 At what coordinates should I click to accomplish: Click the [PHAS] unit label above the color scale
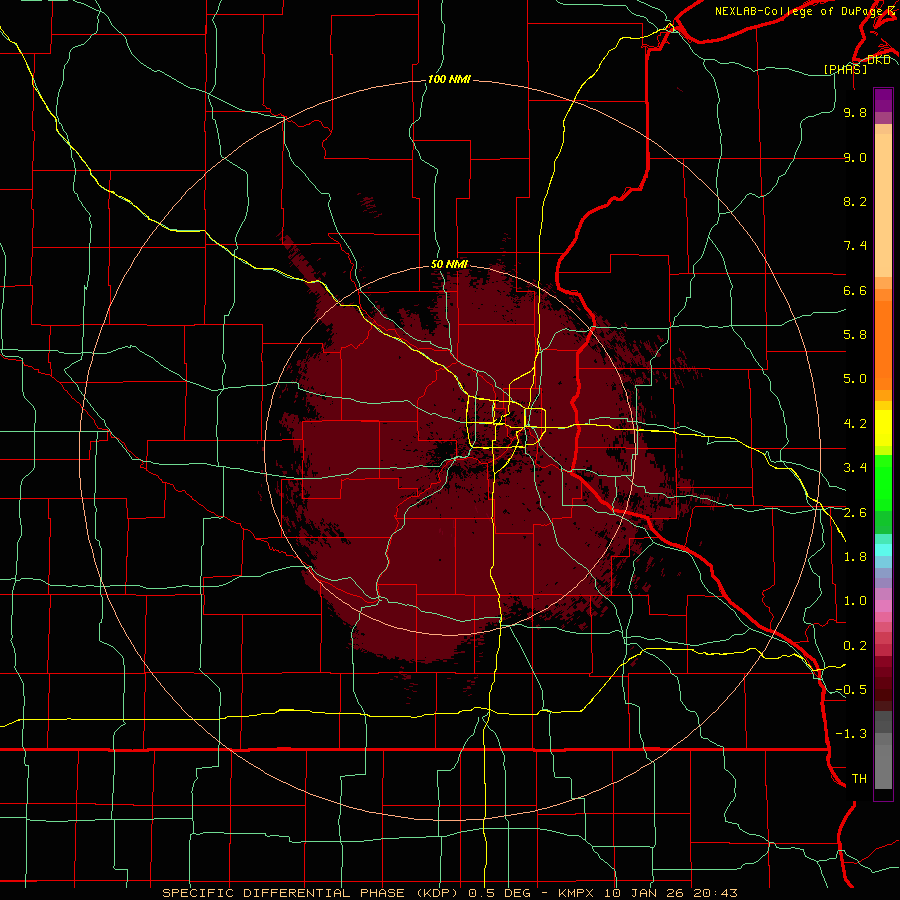(845, 70)
